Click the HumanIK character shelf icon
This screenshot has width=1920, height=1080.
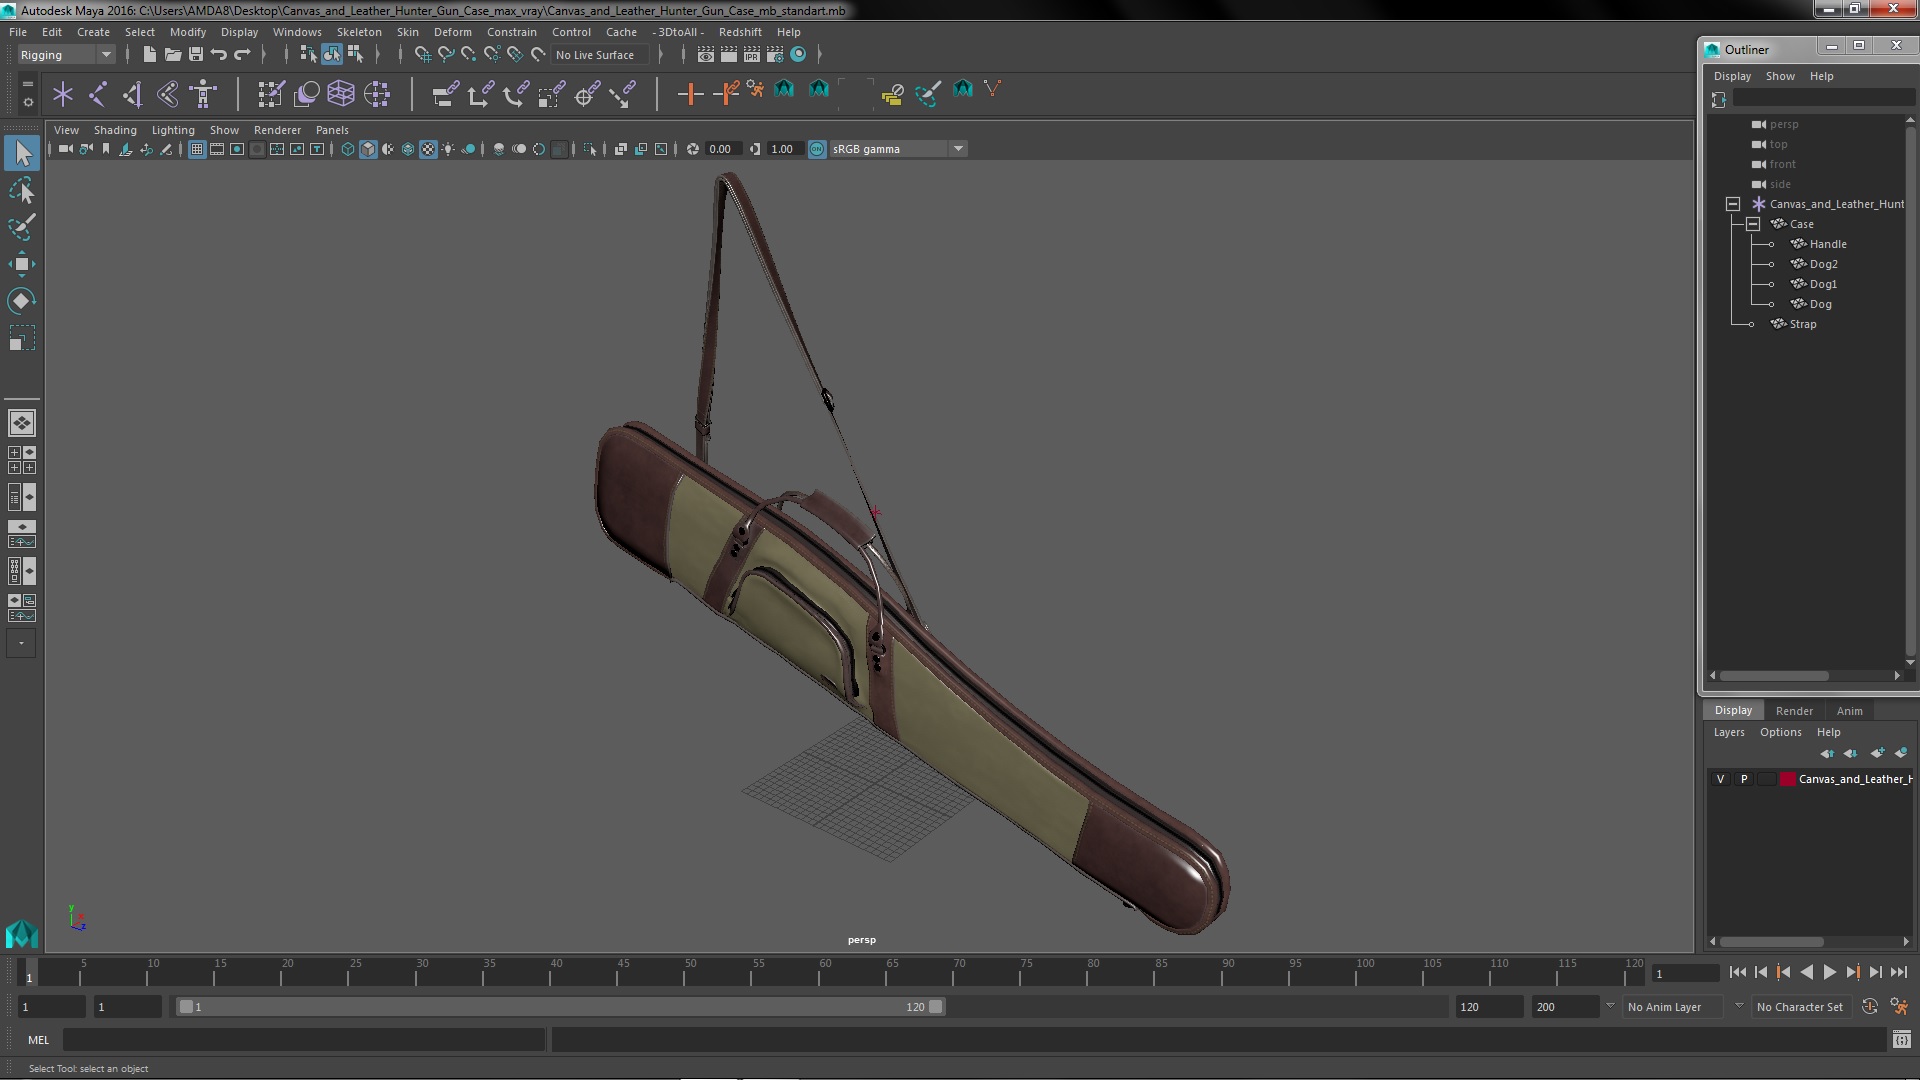(x=203, y=94)
